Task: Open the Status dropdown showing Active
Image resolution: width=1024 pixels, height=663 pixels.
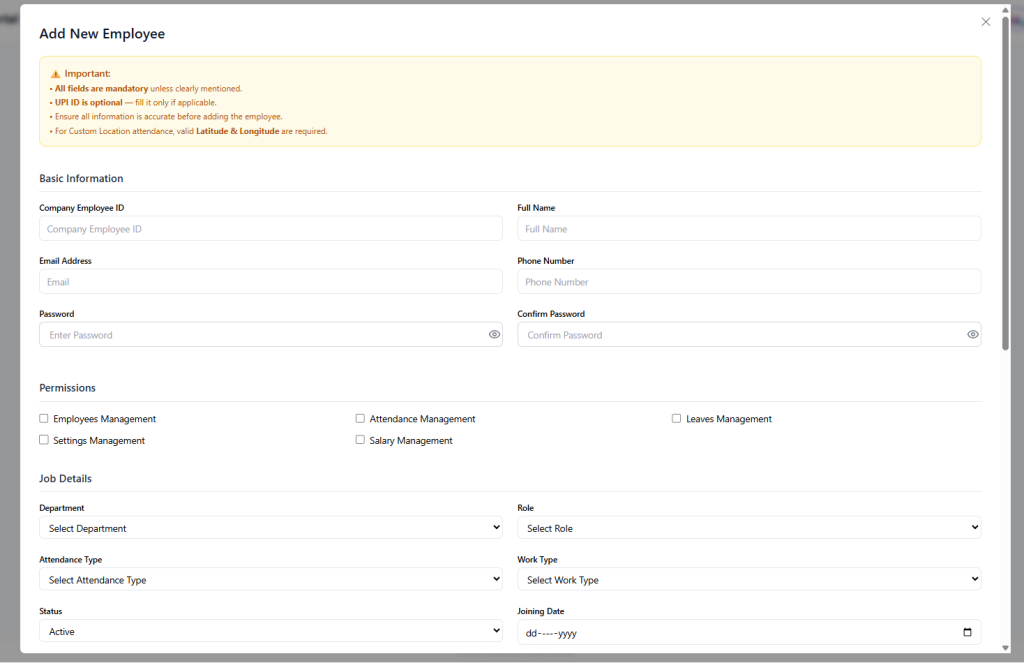Action: (270, 632)
